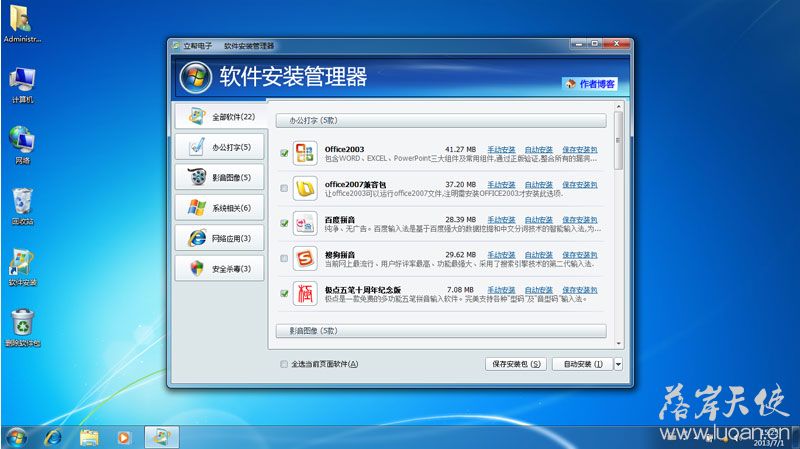Click 保存安装包 link for office2007兼容包
Viewport: 800px width, 449px height.
tap(580, 185)
